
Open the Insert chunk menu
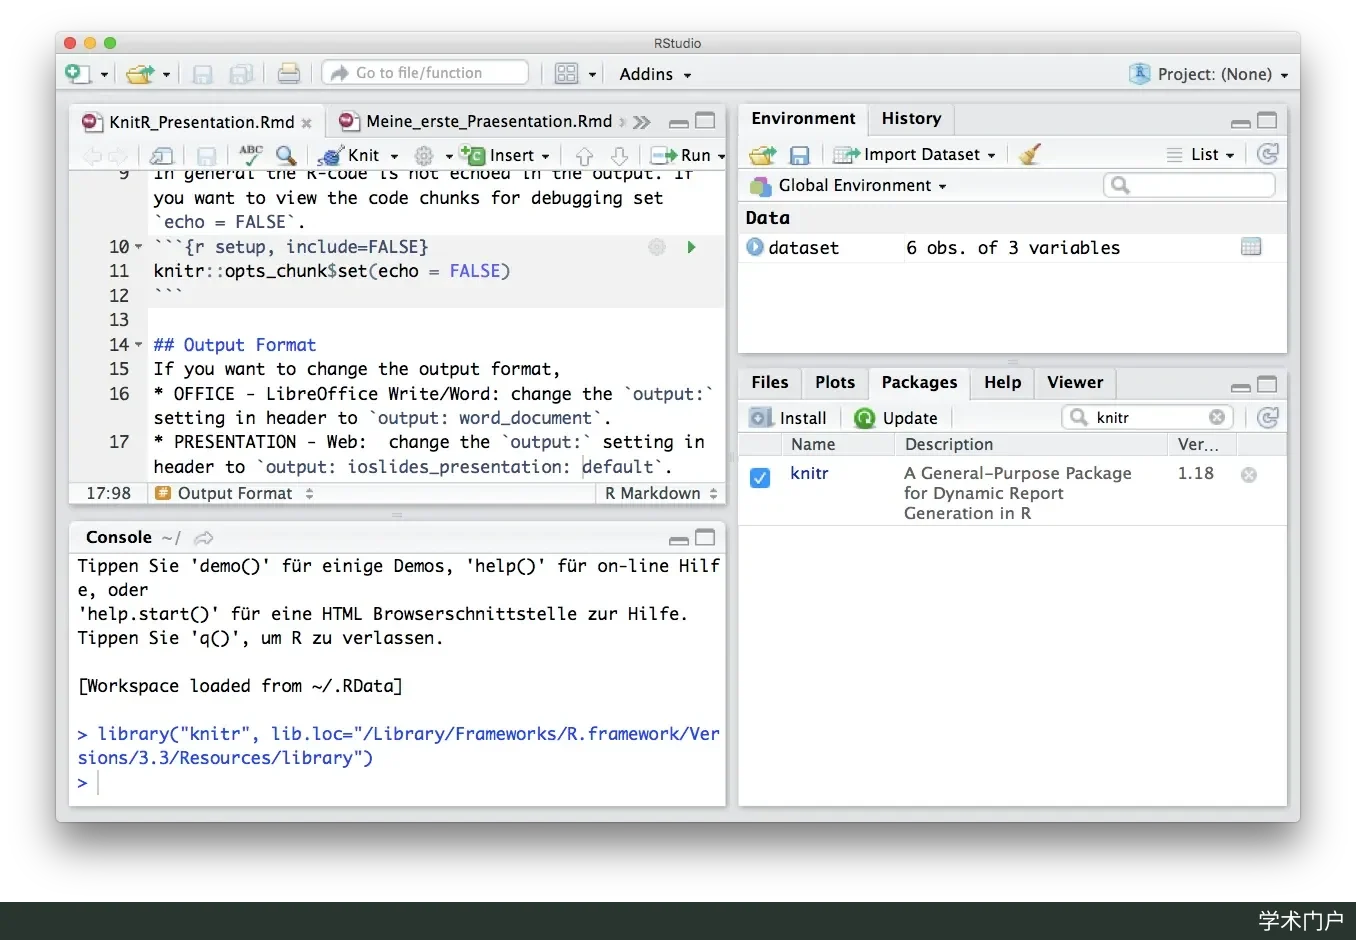point(505,155)
